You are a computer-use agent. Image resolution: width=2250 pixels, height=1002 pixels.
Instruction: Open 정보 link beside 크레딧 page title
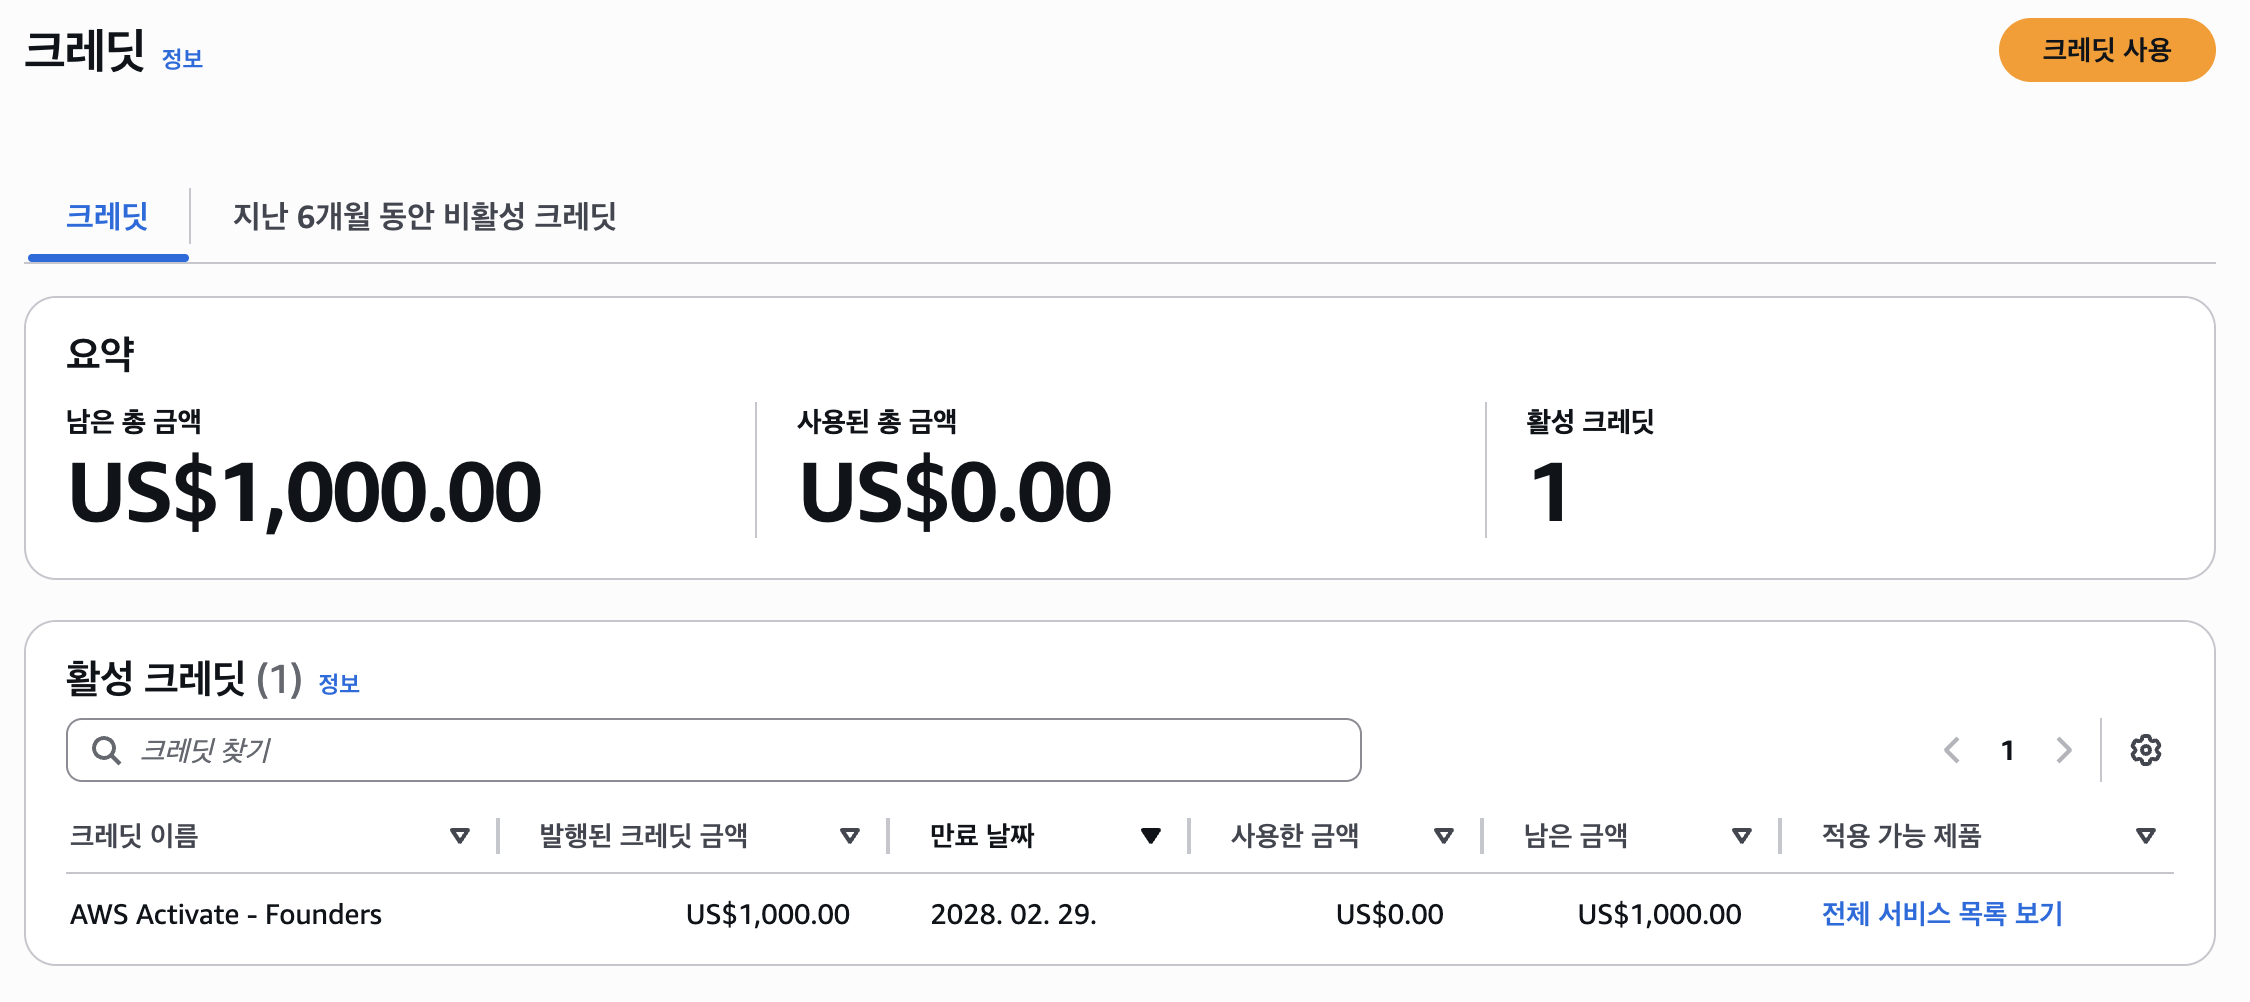[x=182, y=59]
